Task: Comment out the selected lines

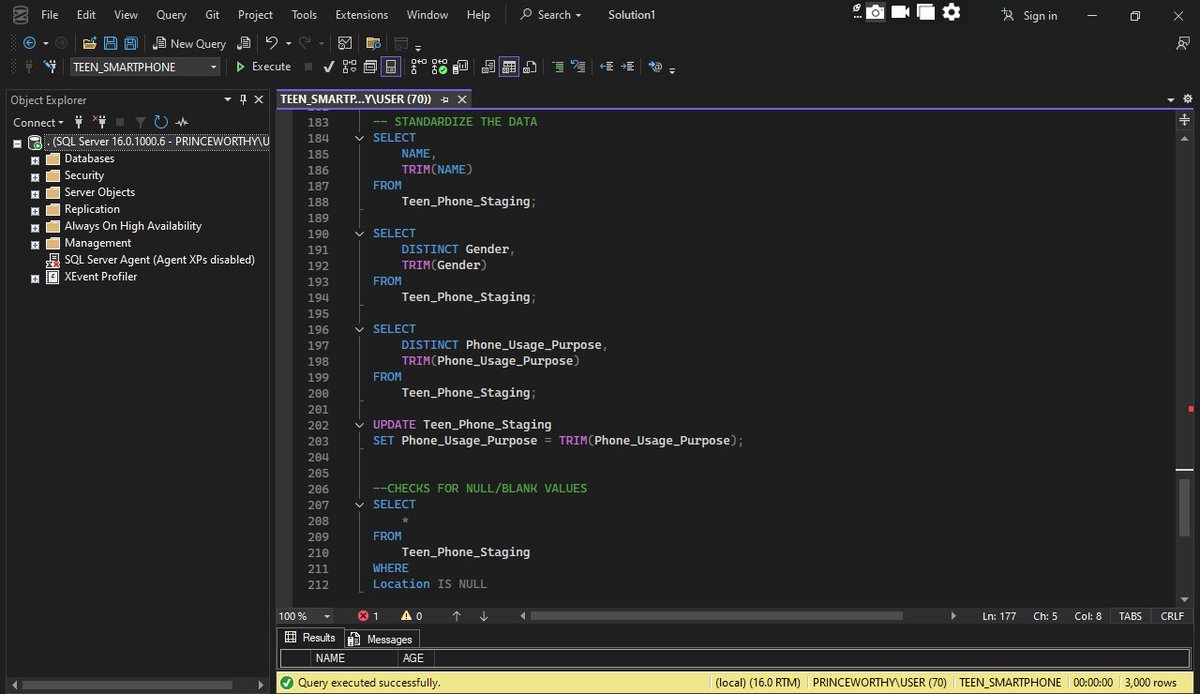Action: click(x=556, y=67)
